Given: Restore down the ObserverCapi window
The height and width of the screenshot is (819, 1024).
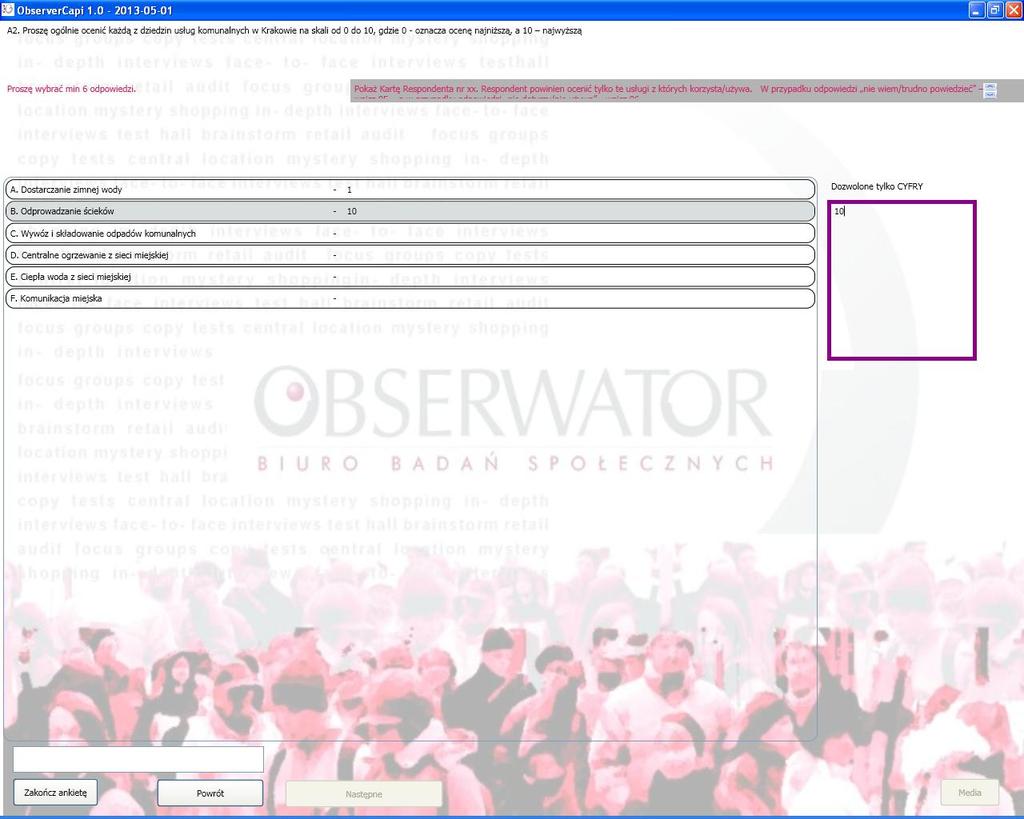Looking at the screenshot, I should [x=995, y=10].
